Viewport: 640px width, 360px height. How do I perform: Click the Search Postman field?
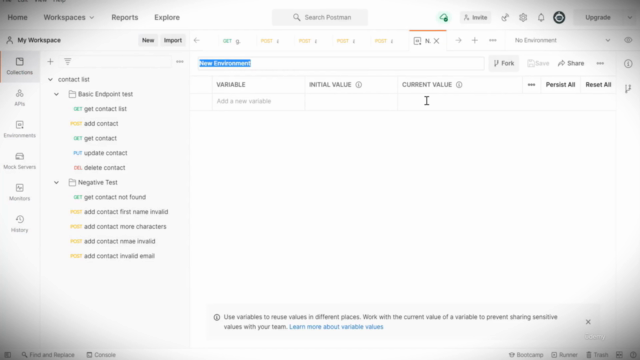click(320, 18)
